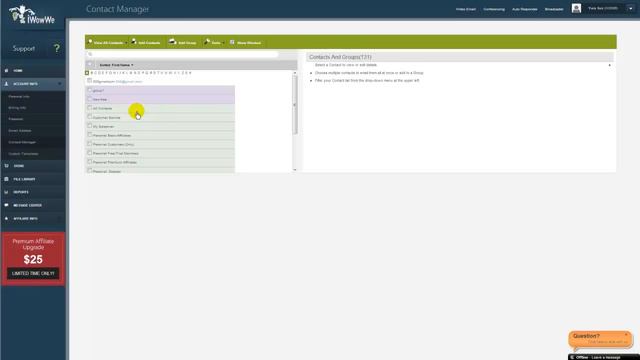
Task: Click the Message Center speech bubble icon
Action: point(7,205)
